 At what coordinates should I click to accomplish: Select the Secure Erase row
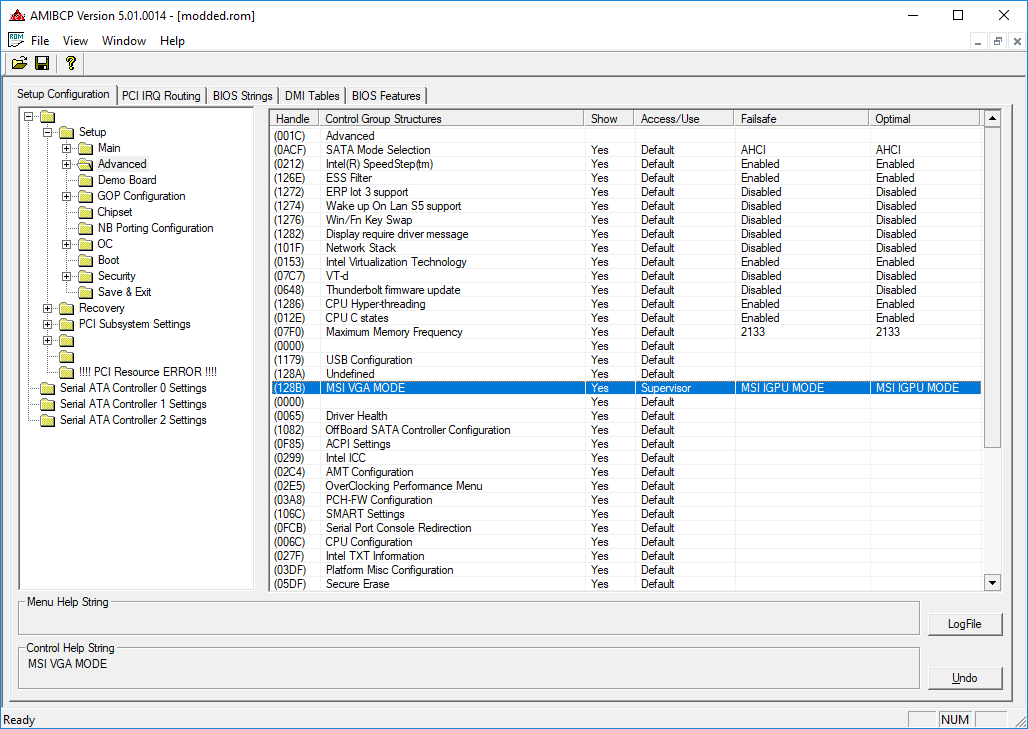point(626,584)
